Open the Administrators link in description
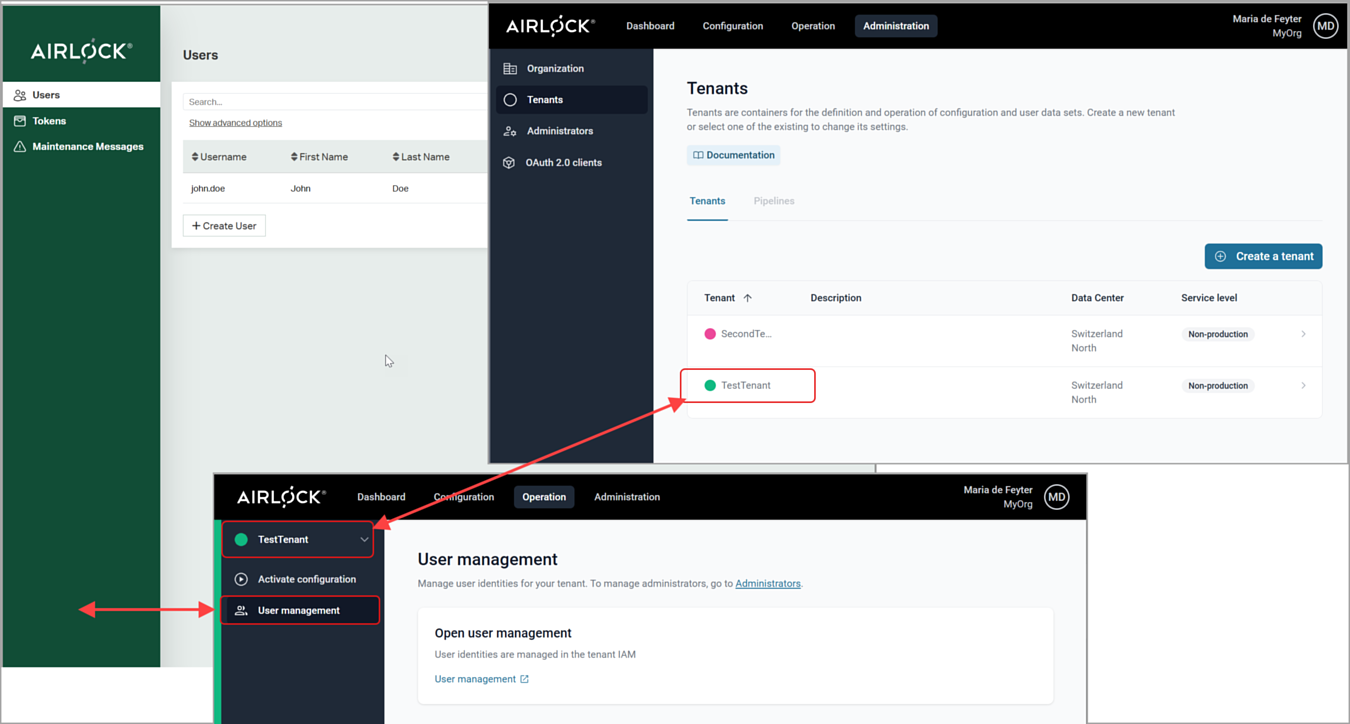1350x724 pixels. click(x=767, y=584)
